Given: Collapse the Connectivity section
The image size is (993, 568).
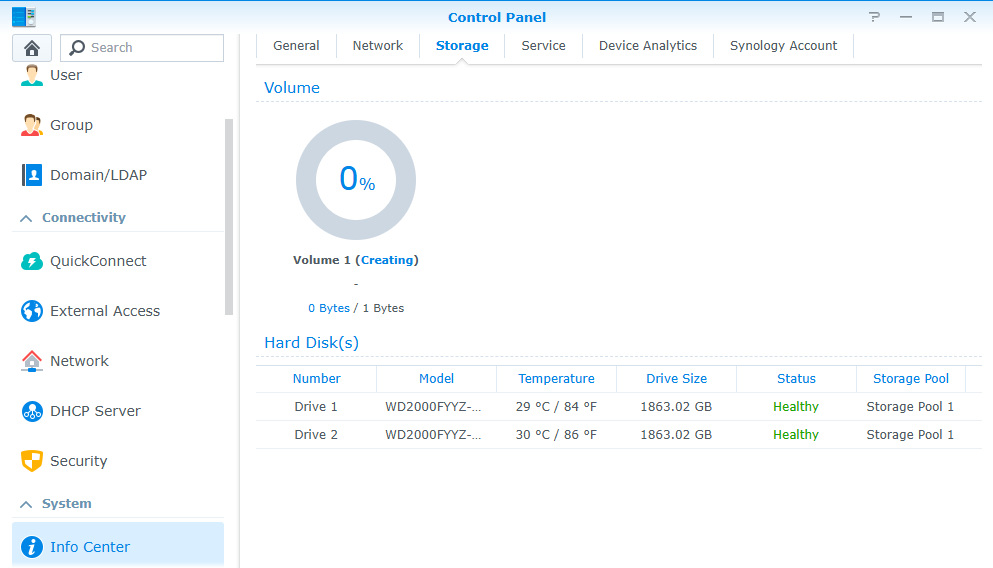Looking at the screenshot, I should coord(26,218).
